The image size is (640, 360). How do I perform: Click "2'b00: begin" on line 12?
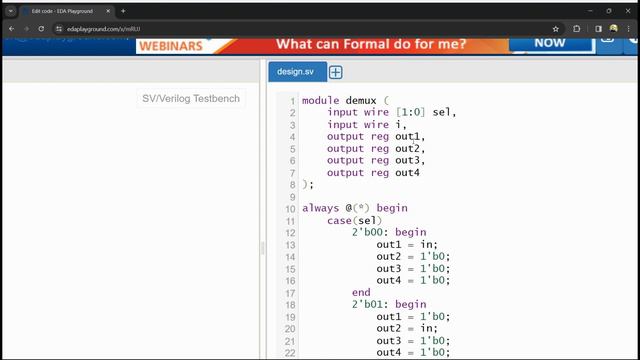(389, 232)
